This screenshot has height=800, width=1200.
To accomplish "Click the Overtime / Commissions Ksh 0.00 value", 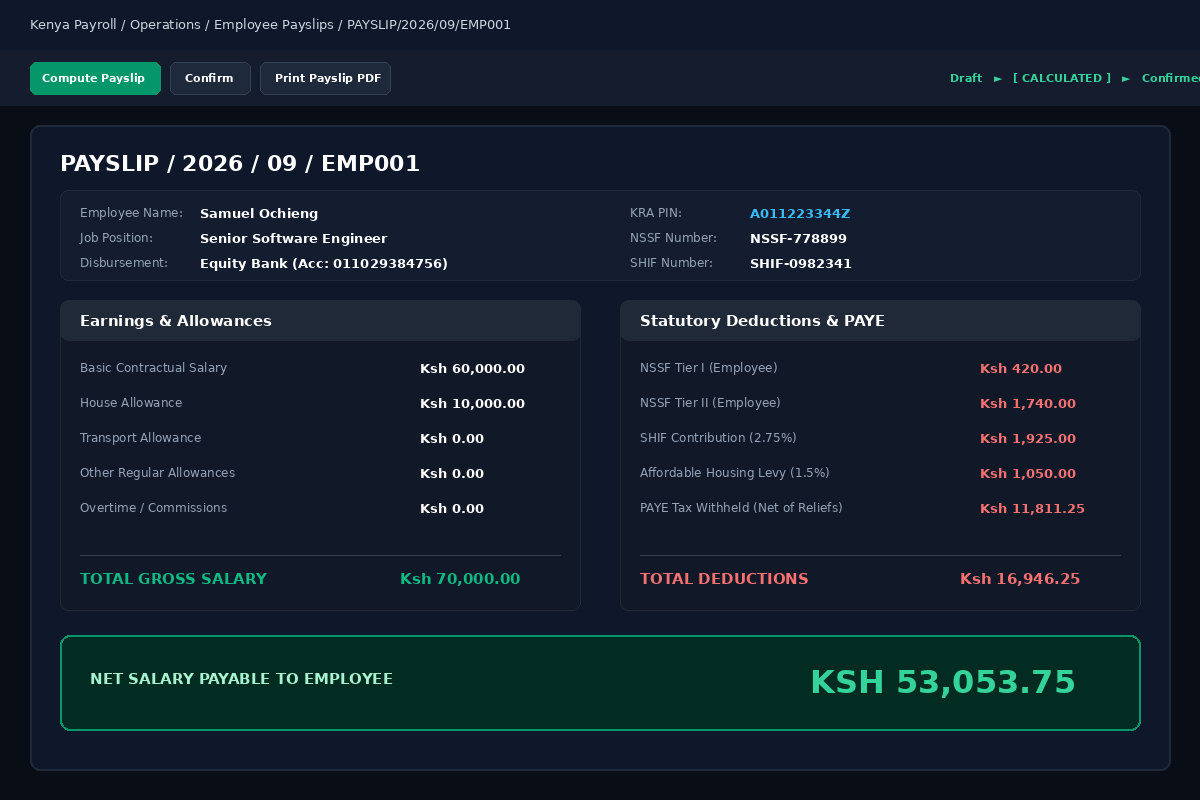I will tap(452, 509).
